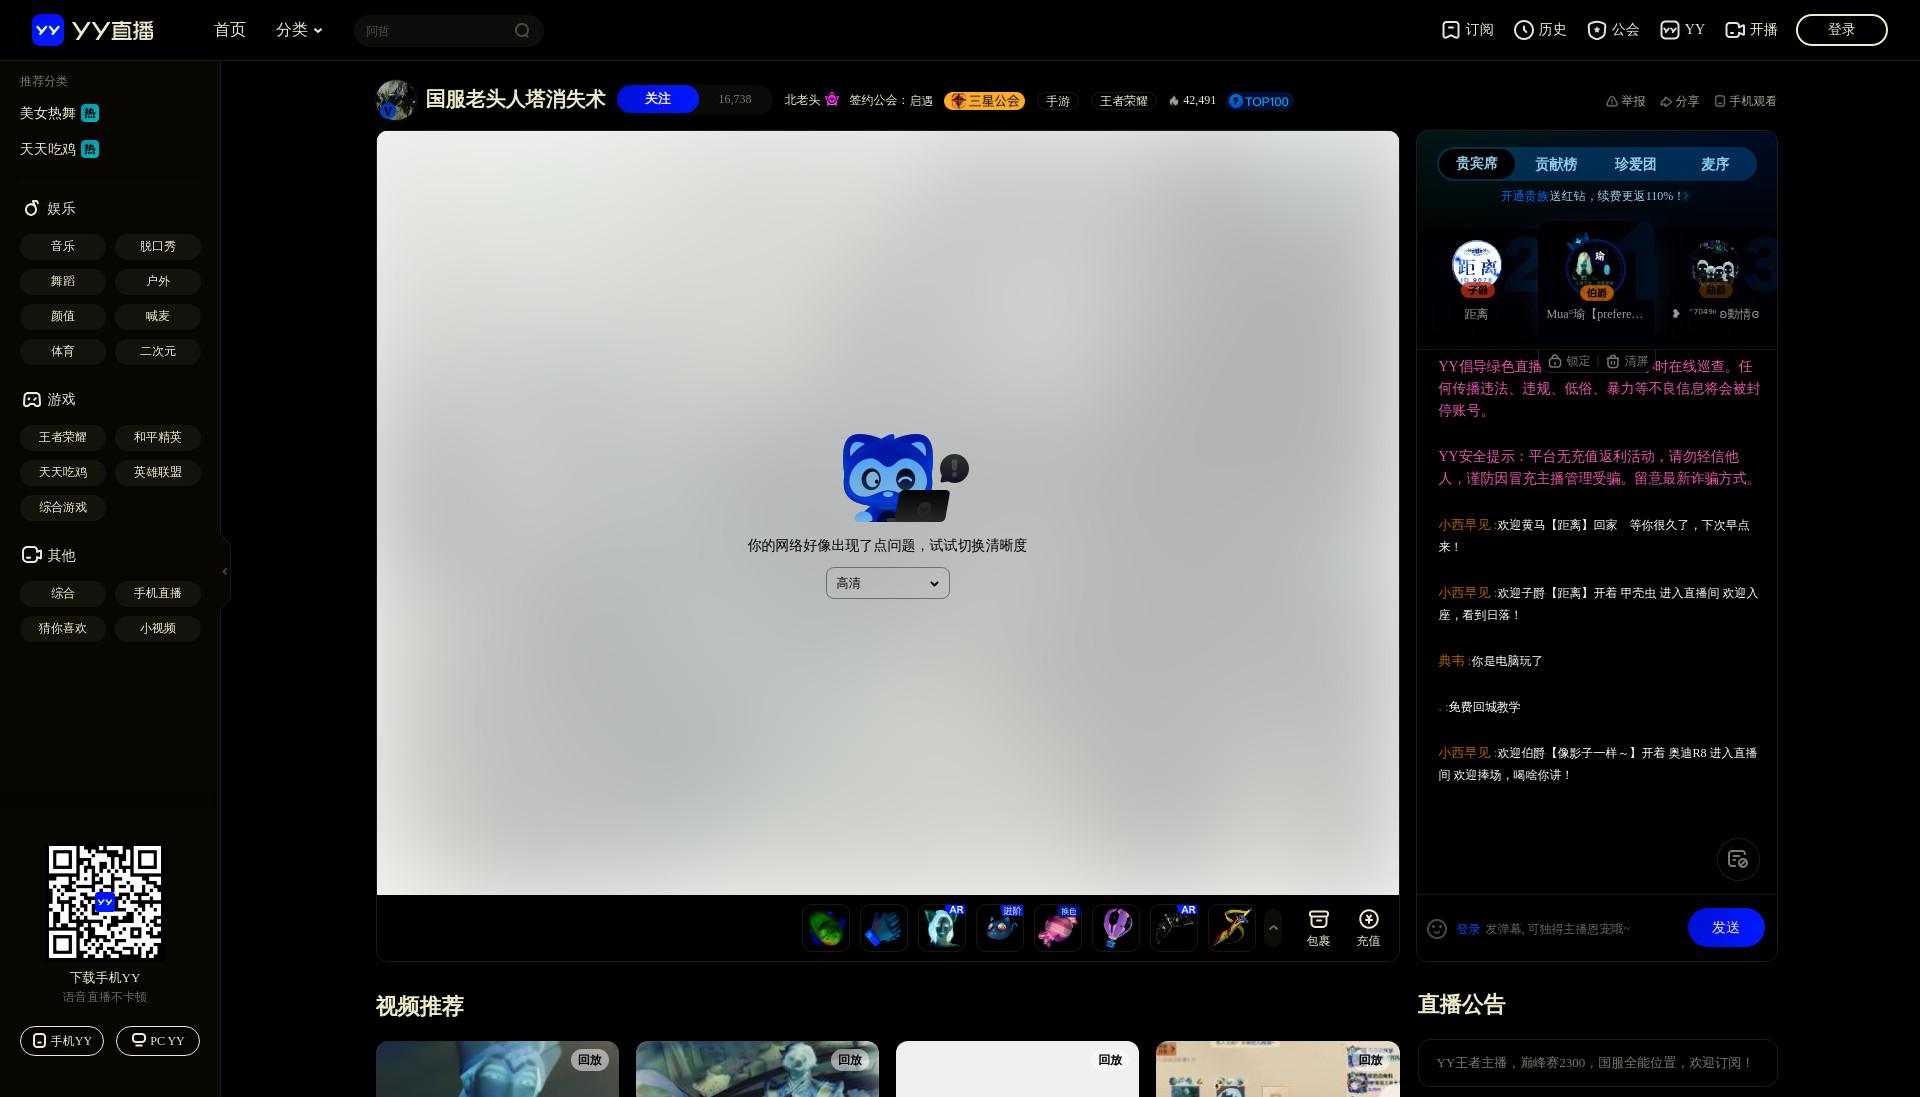Switch to 贡献榜 tab
Image resolution: width=1920 pixels, height=1097 pixels.
(1556, 164)
